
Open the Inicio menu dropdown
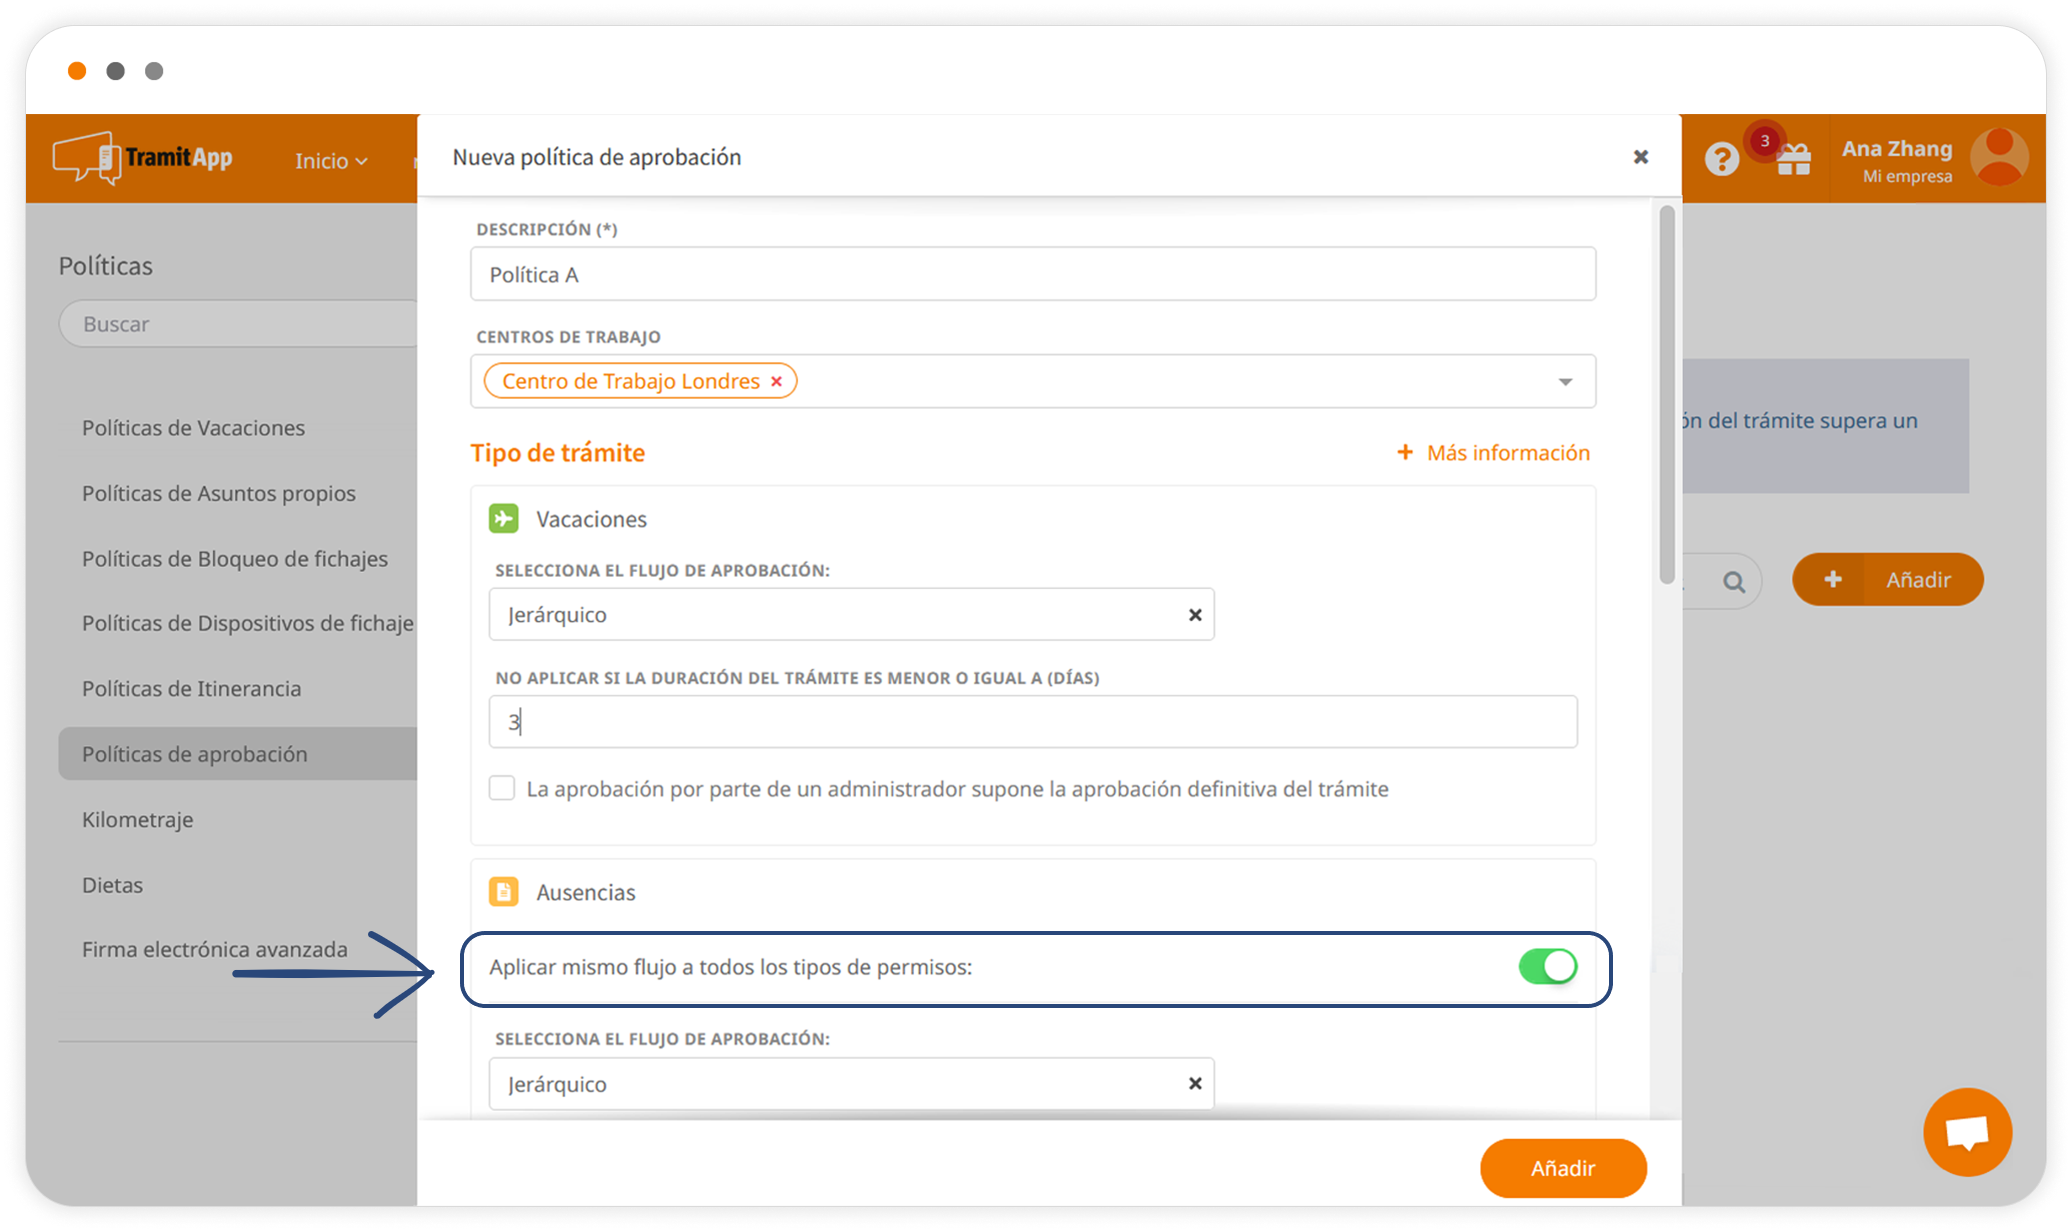click(331, 161)
